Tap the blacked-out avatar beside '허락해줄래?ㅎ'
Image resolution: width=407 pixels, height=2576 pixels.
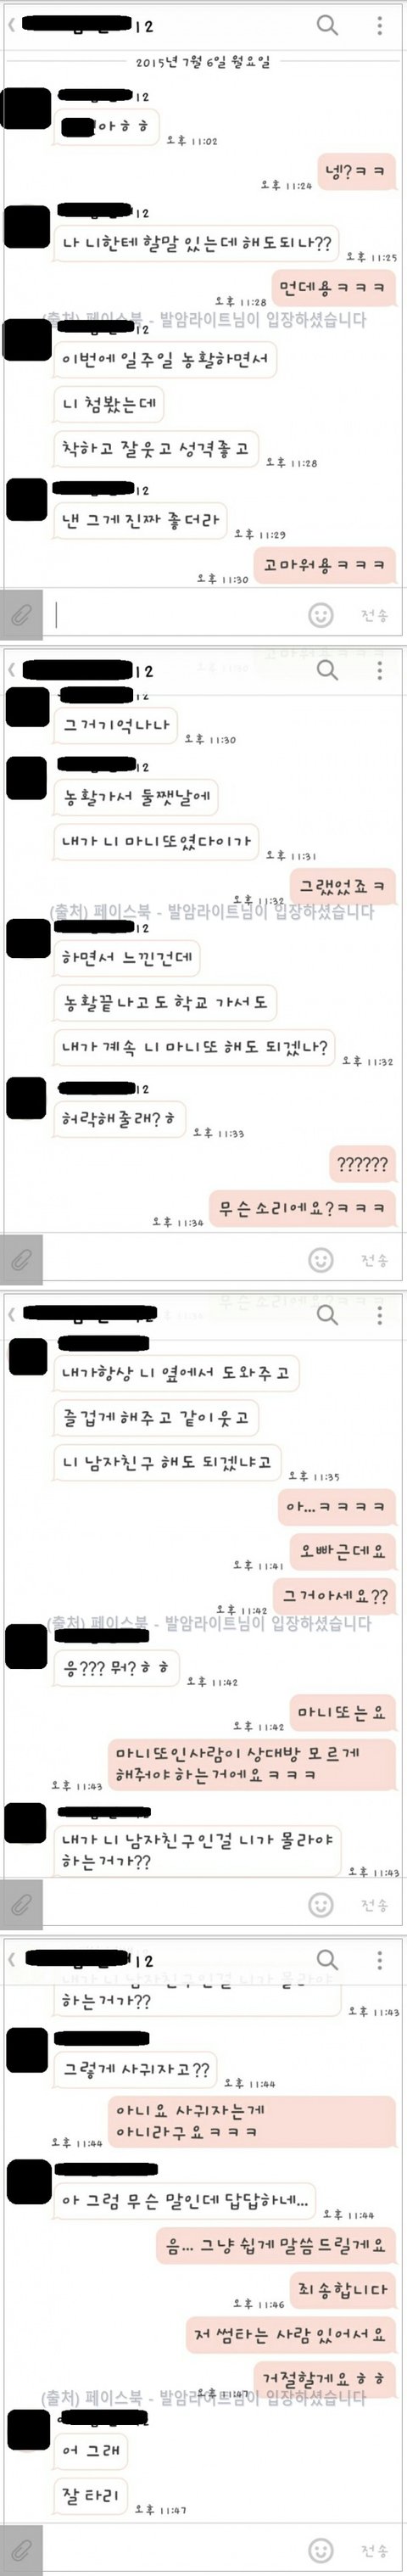(27, 1097)
